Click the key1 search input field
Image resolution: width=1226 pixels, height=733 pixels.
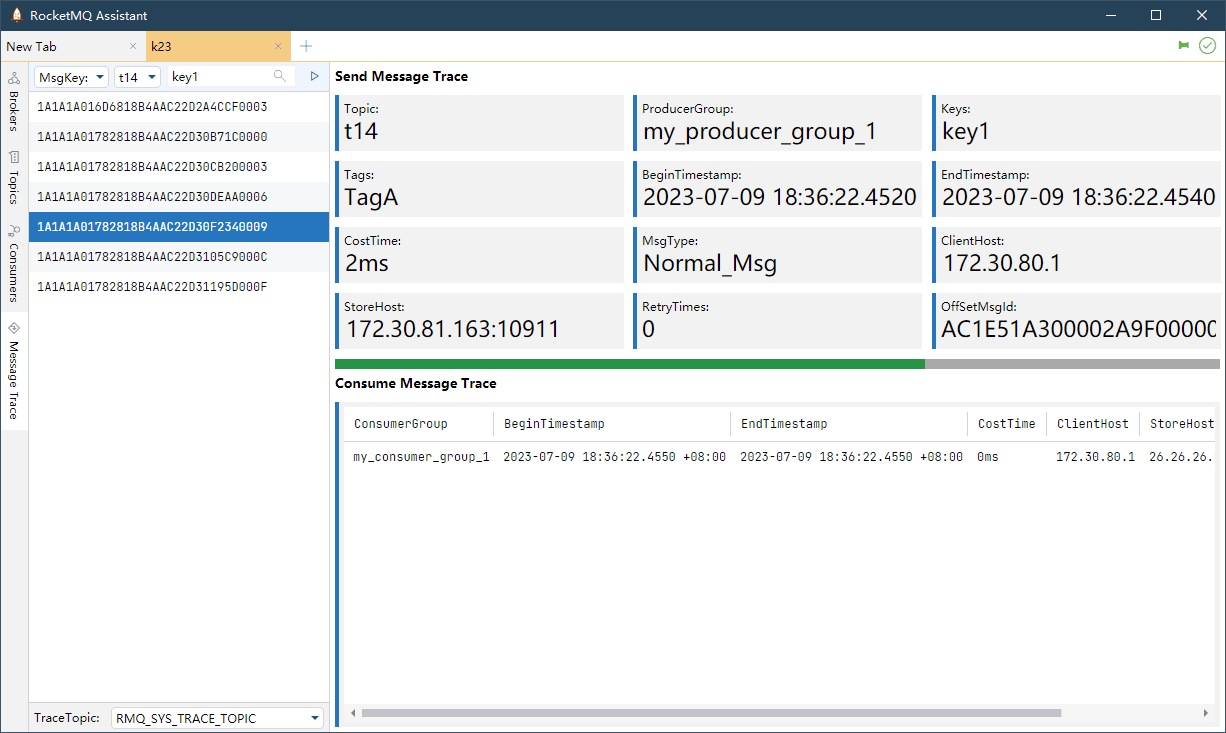(220, 77)
